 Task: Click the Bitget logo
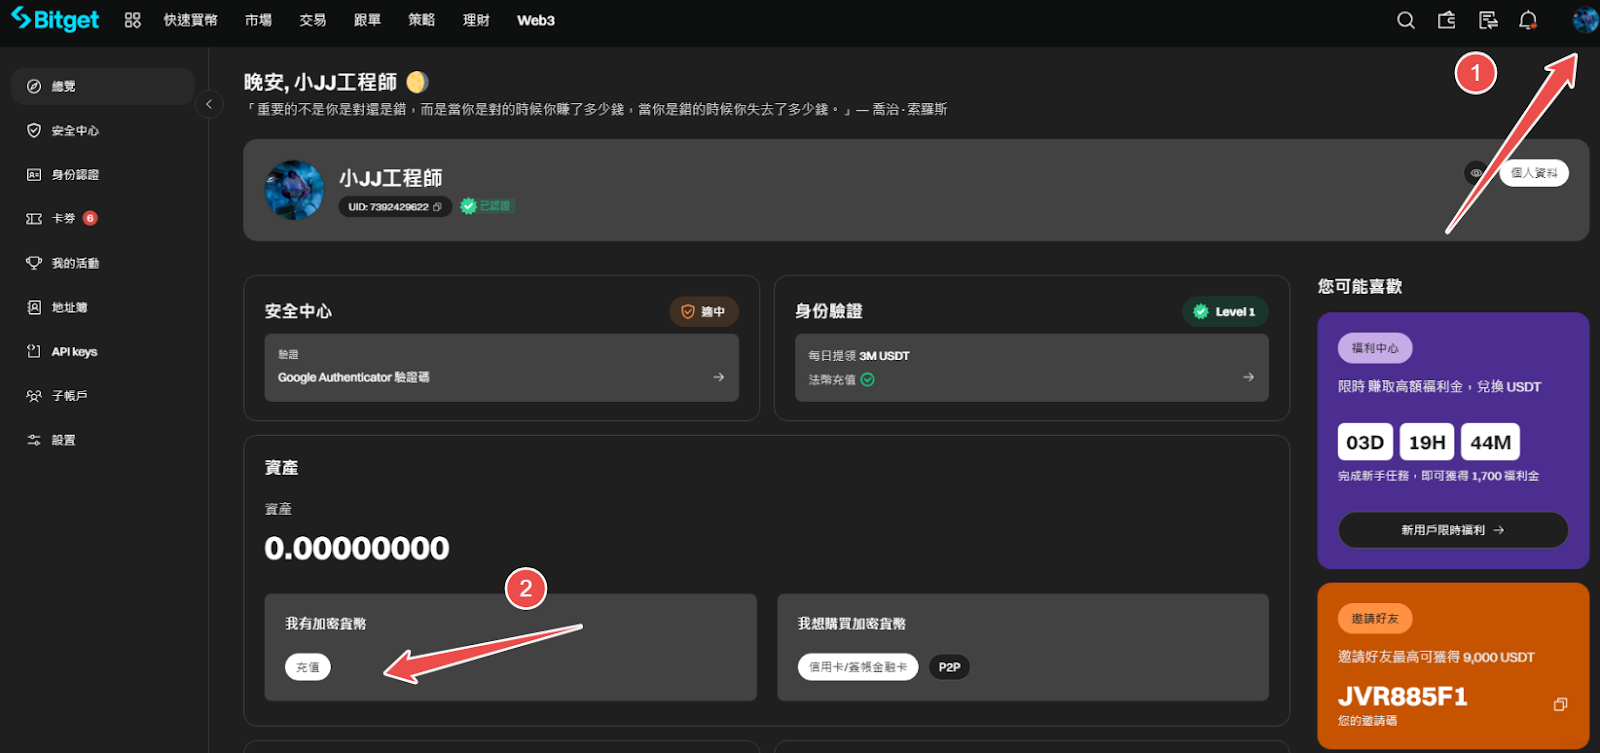pyautogui.click(x=55, y=20)
